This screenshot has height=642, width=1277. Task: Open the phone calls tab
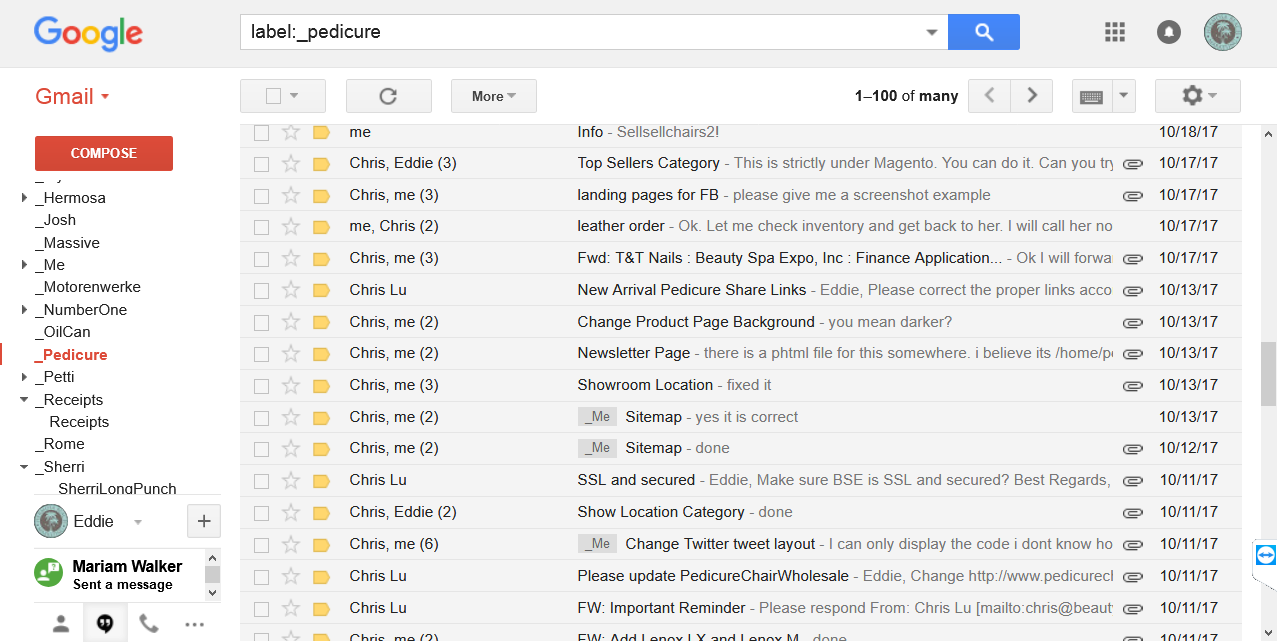pos(149,624)
